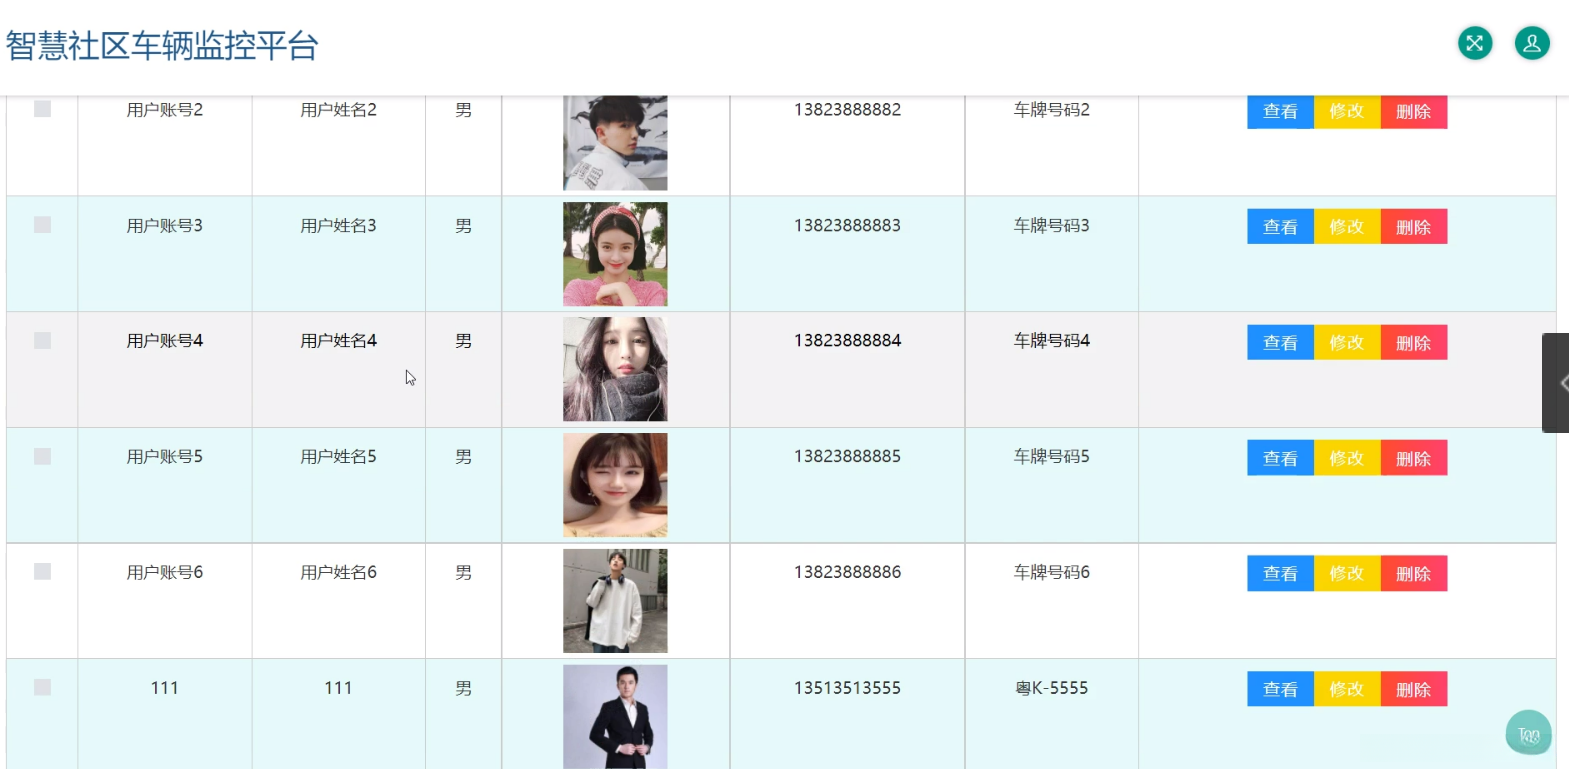The image size is (1569, 769).
Task: Click the fullscreen toggle icon in header
Action: tap(1474, 43)
